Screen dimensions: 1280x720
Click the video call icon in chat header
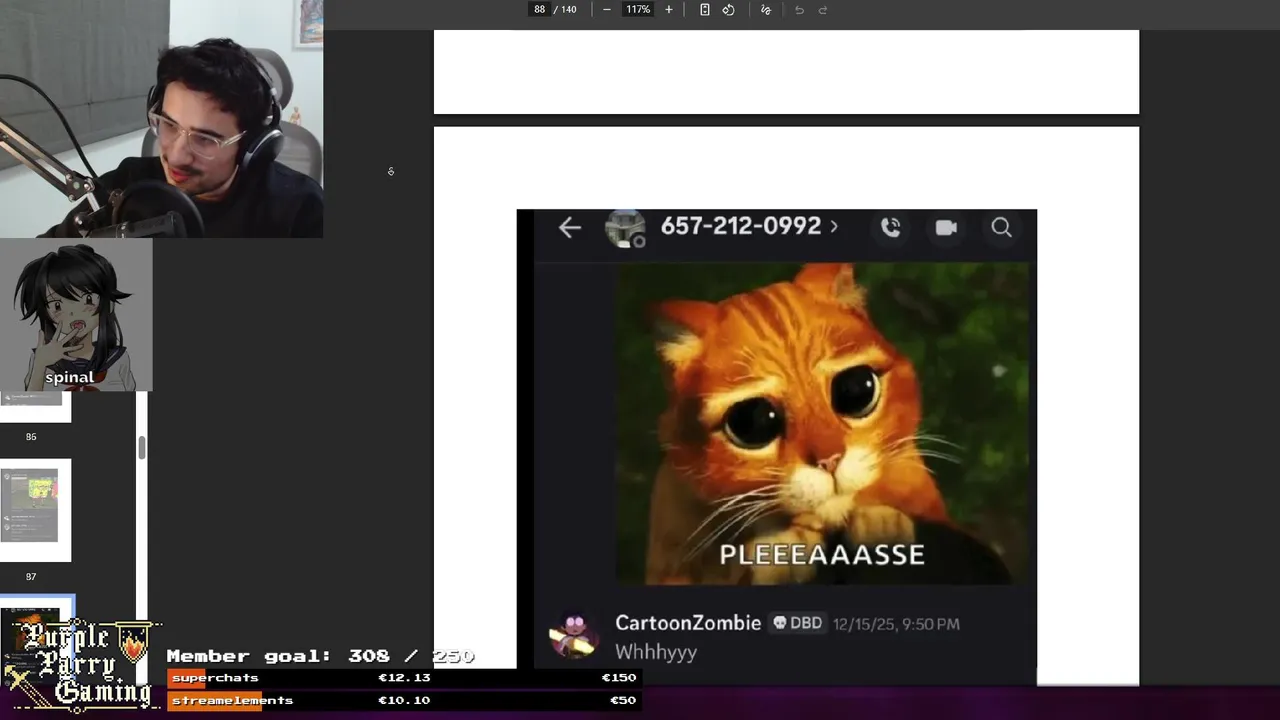(946, 228)
